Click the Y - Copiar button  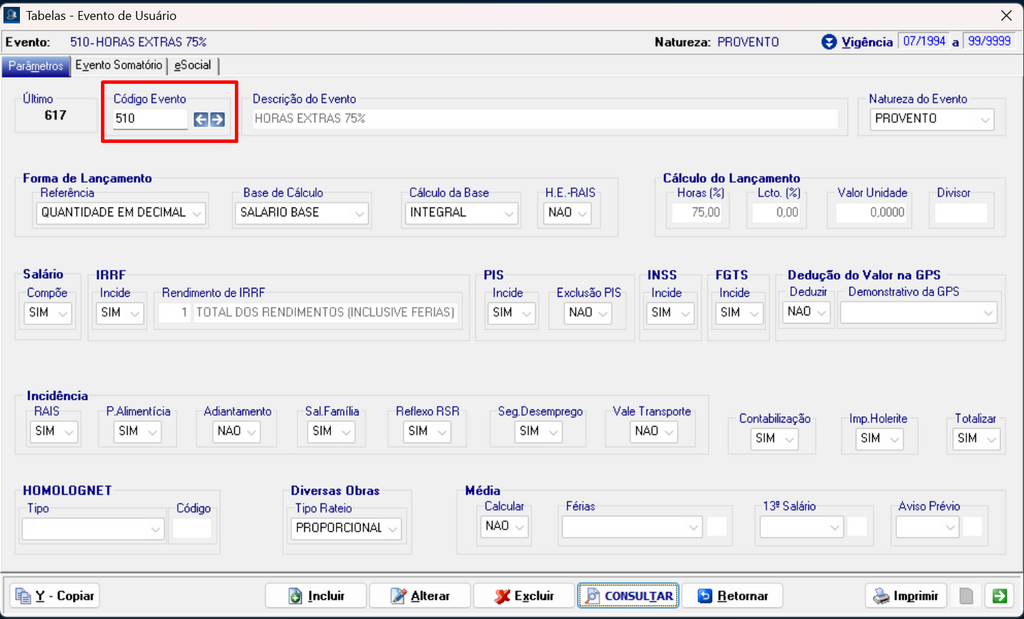pos(55,595)
